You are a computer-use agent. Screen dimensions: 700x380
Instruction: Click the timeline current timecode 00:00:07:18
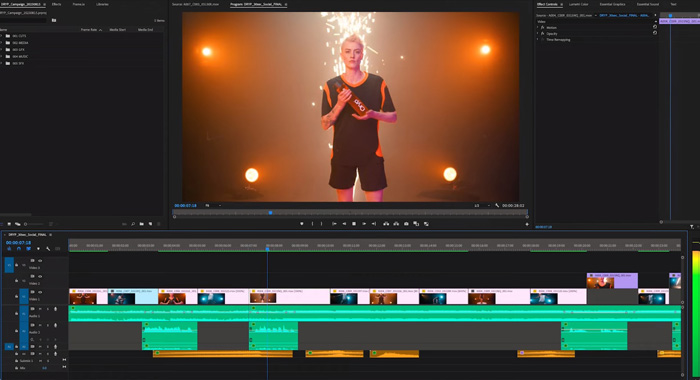coord(18,242)
